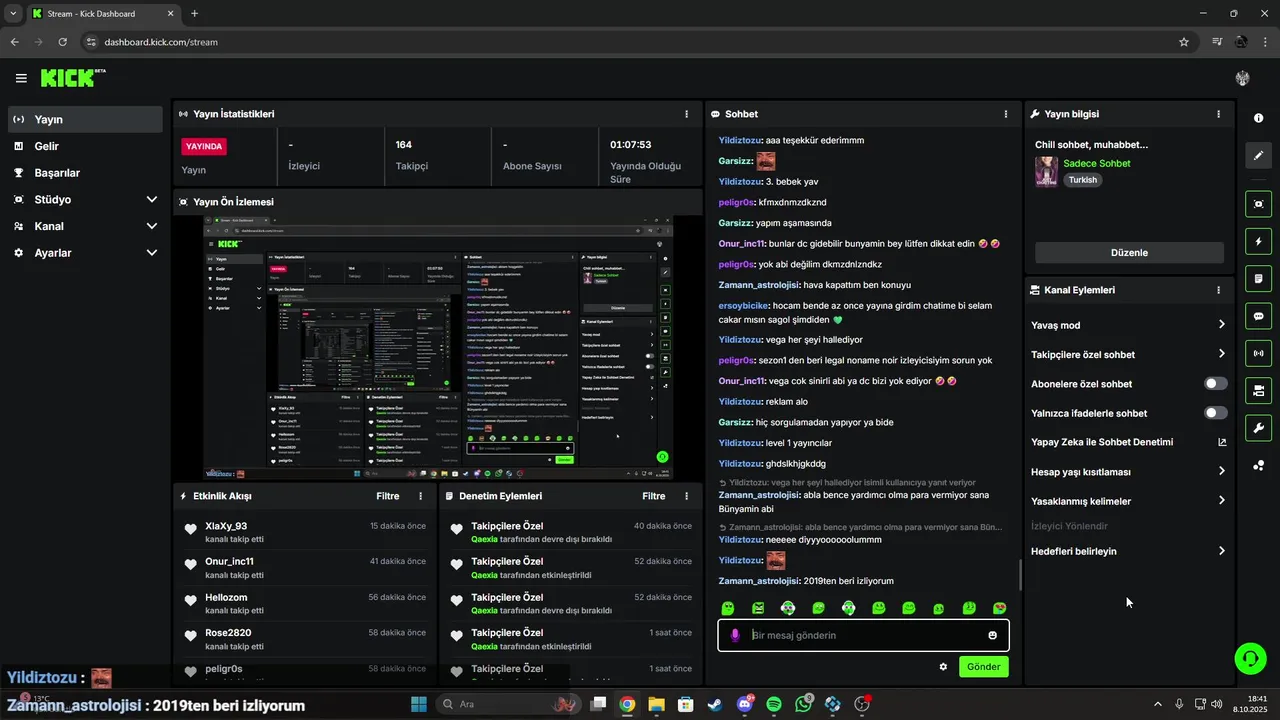Screen dimensions: 1280x720
Task: Click username ersoybicike in chat
Action: (x=743, y=306)
